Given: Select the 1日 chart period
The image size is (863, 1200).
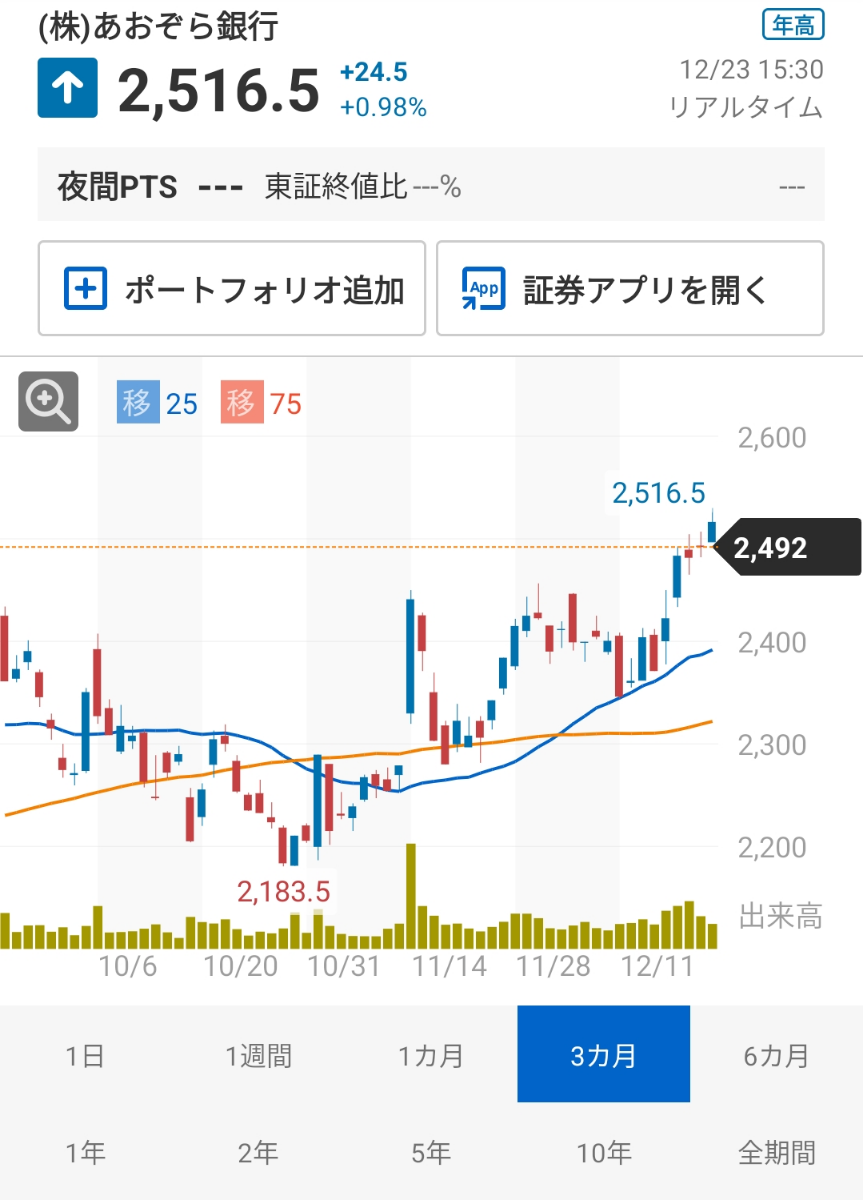Looking at the screenshot, I should coord(85,1055).
